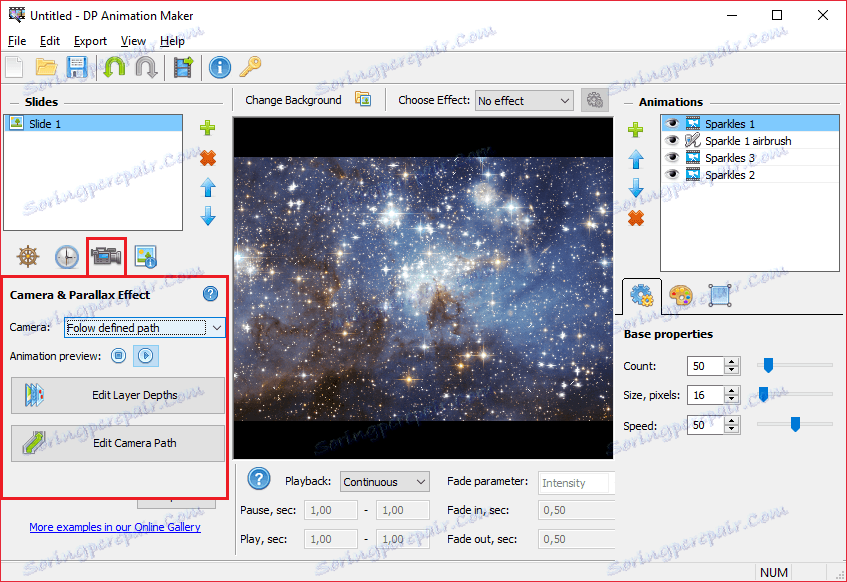
Task: Toggle visibility of Sparkle 1 airbrush
Action: click(x=672, y=141)
